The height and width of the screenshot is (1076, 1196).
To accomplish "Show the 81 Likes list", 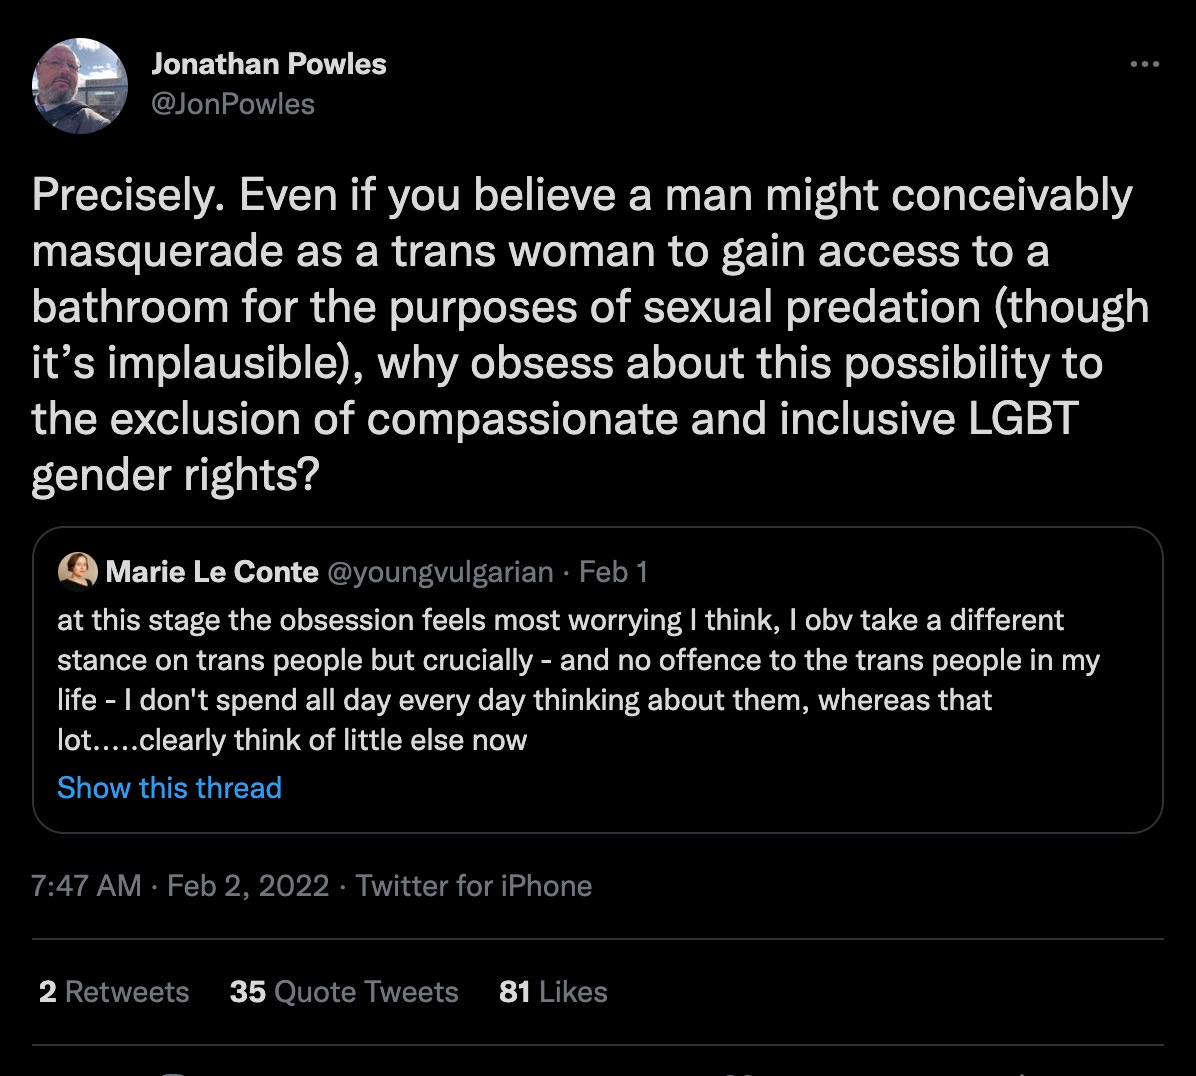I will [553, 992].
